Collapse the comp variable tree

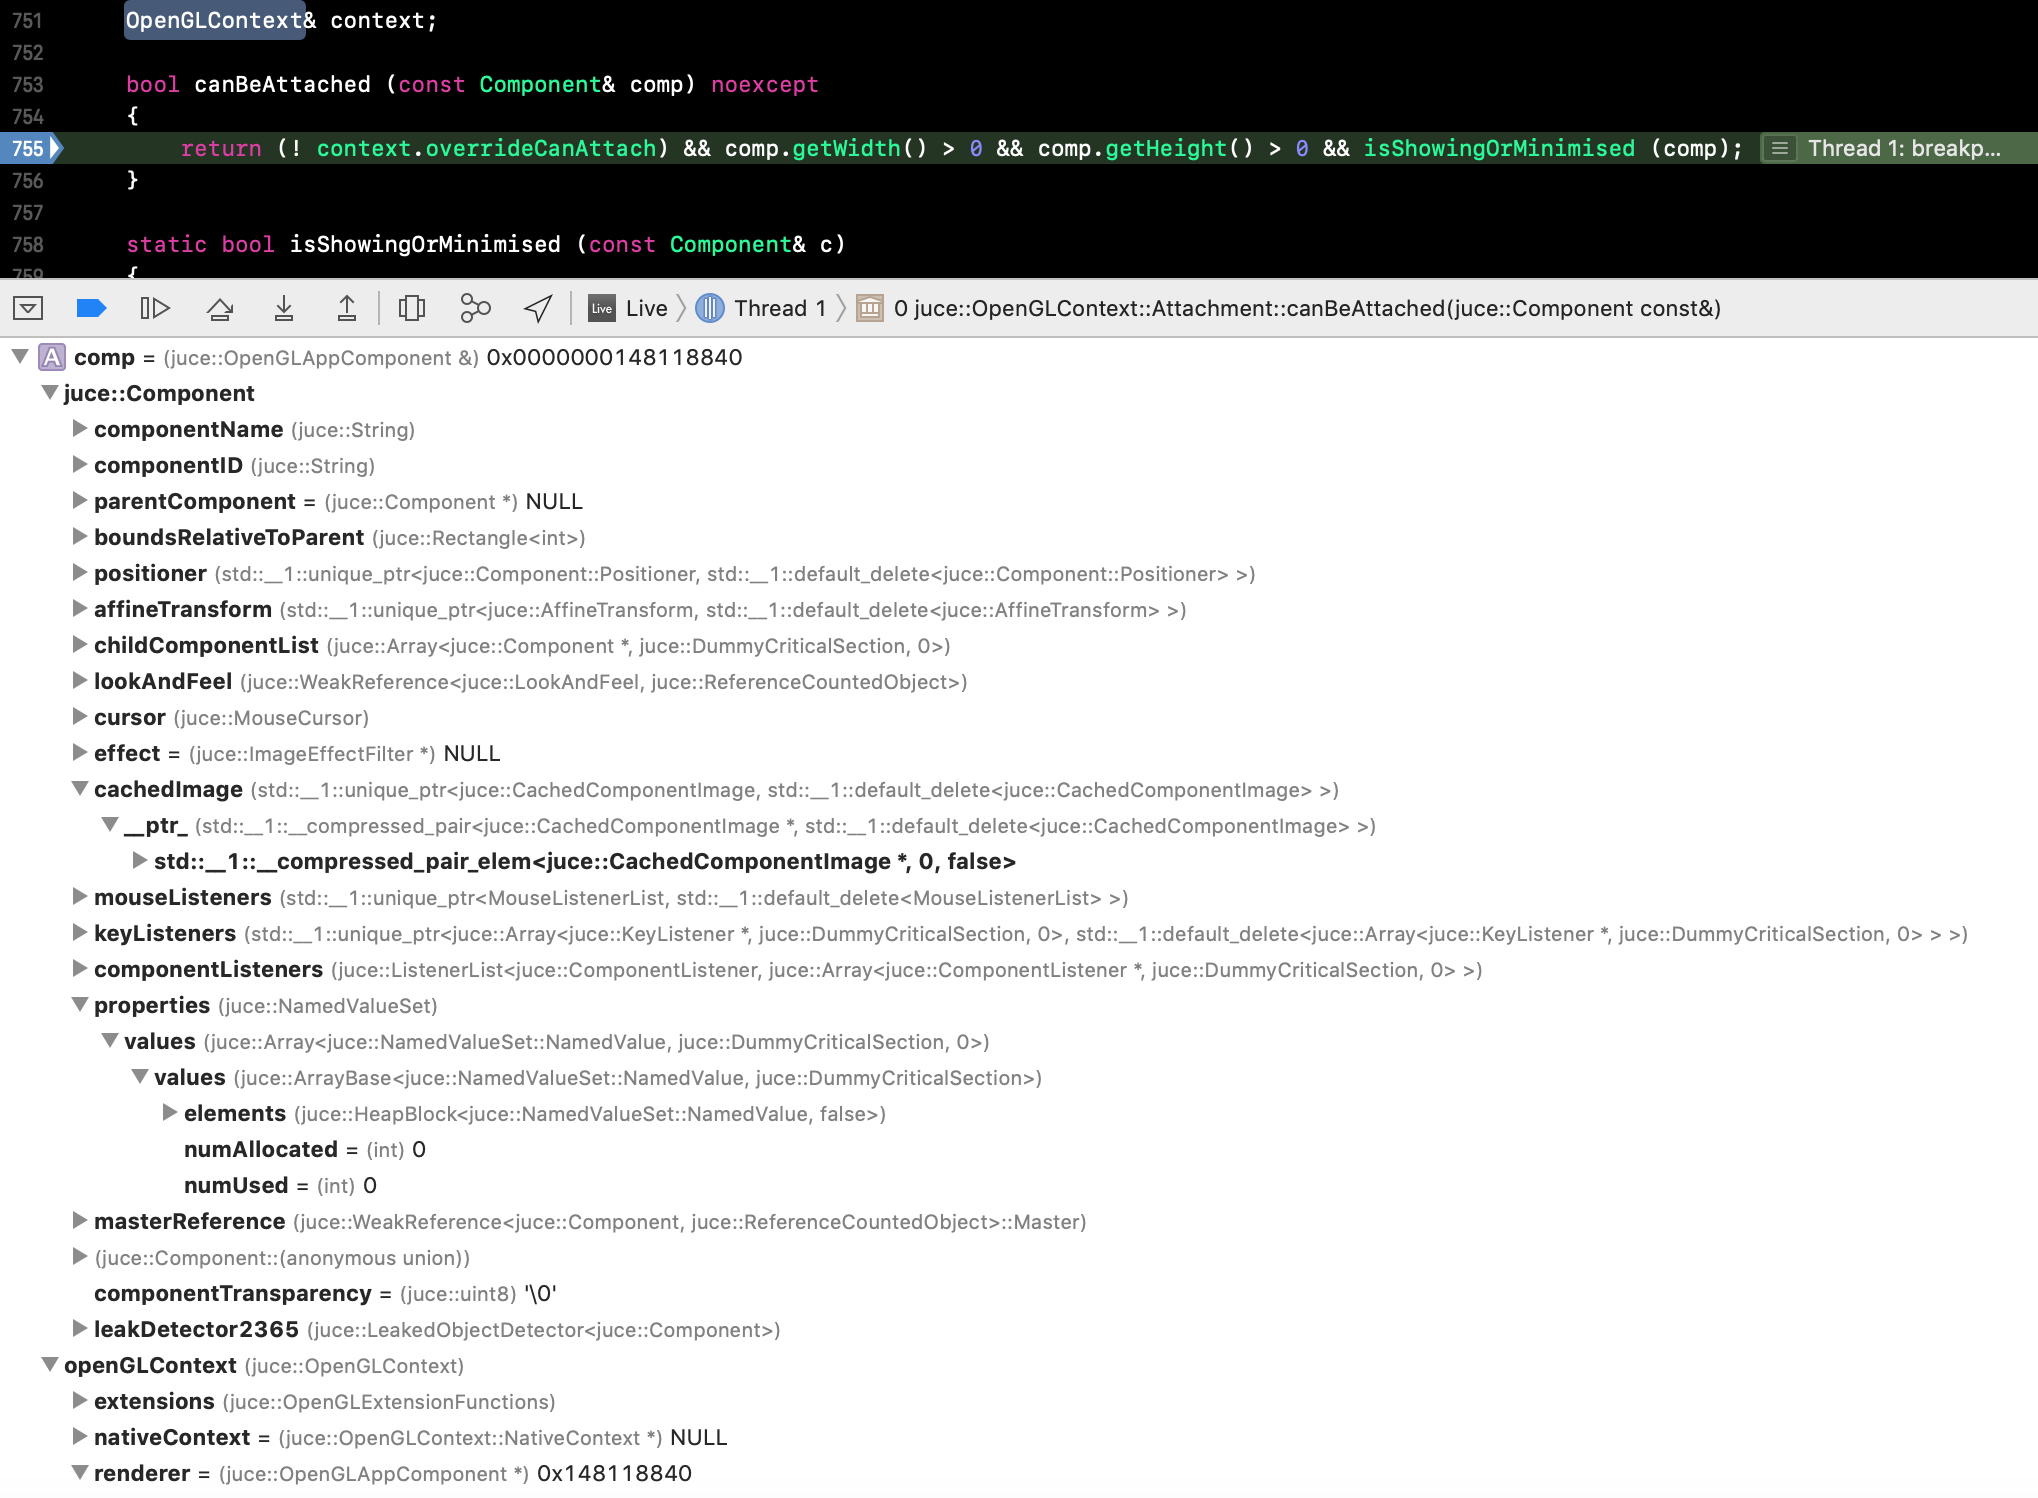(20, 357)
